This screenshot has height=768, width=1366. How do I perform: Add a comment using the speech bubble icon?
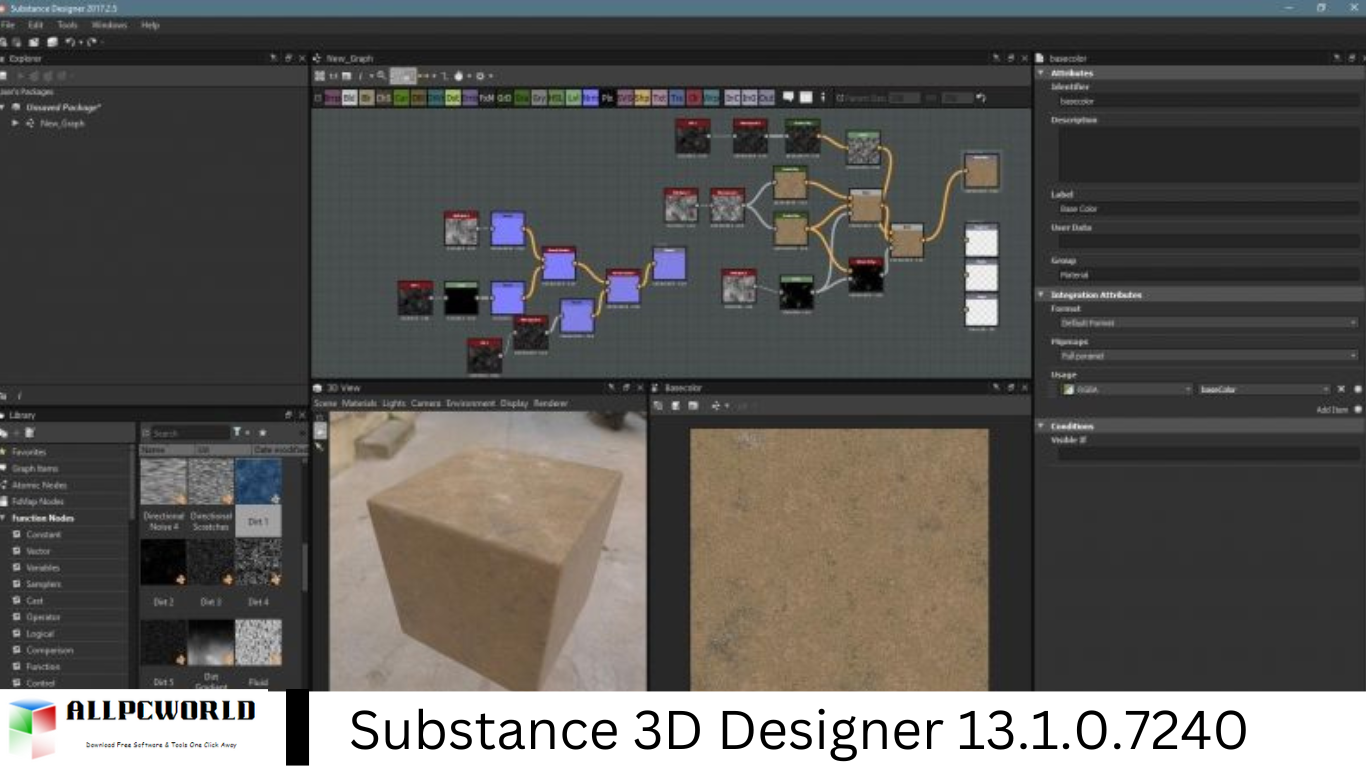788,97
